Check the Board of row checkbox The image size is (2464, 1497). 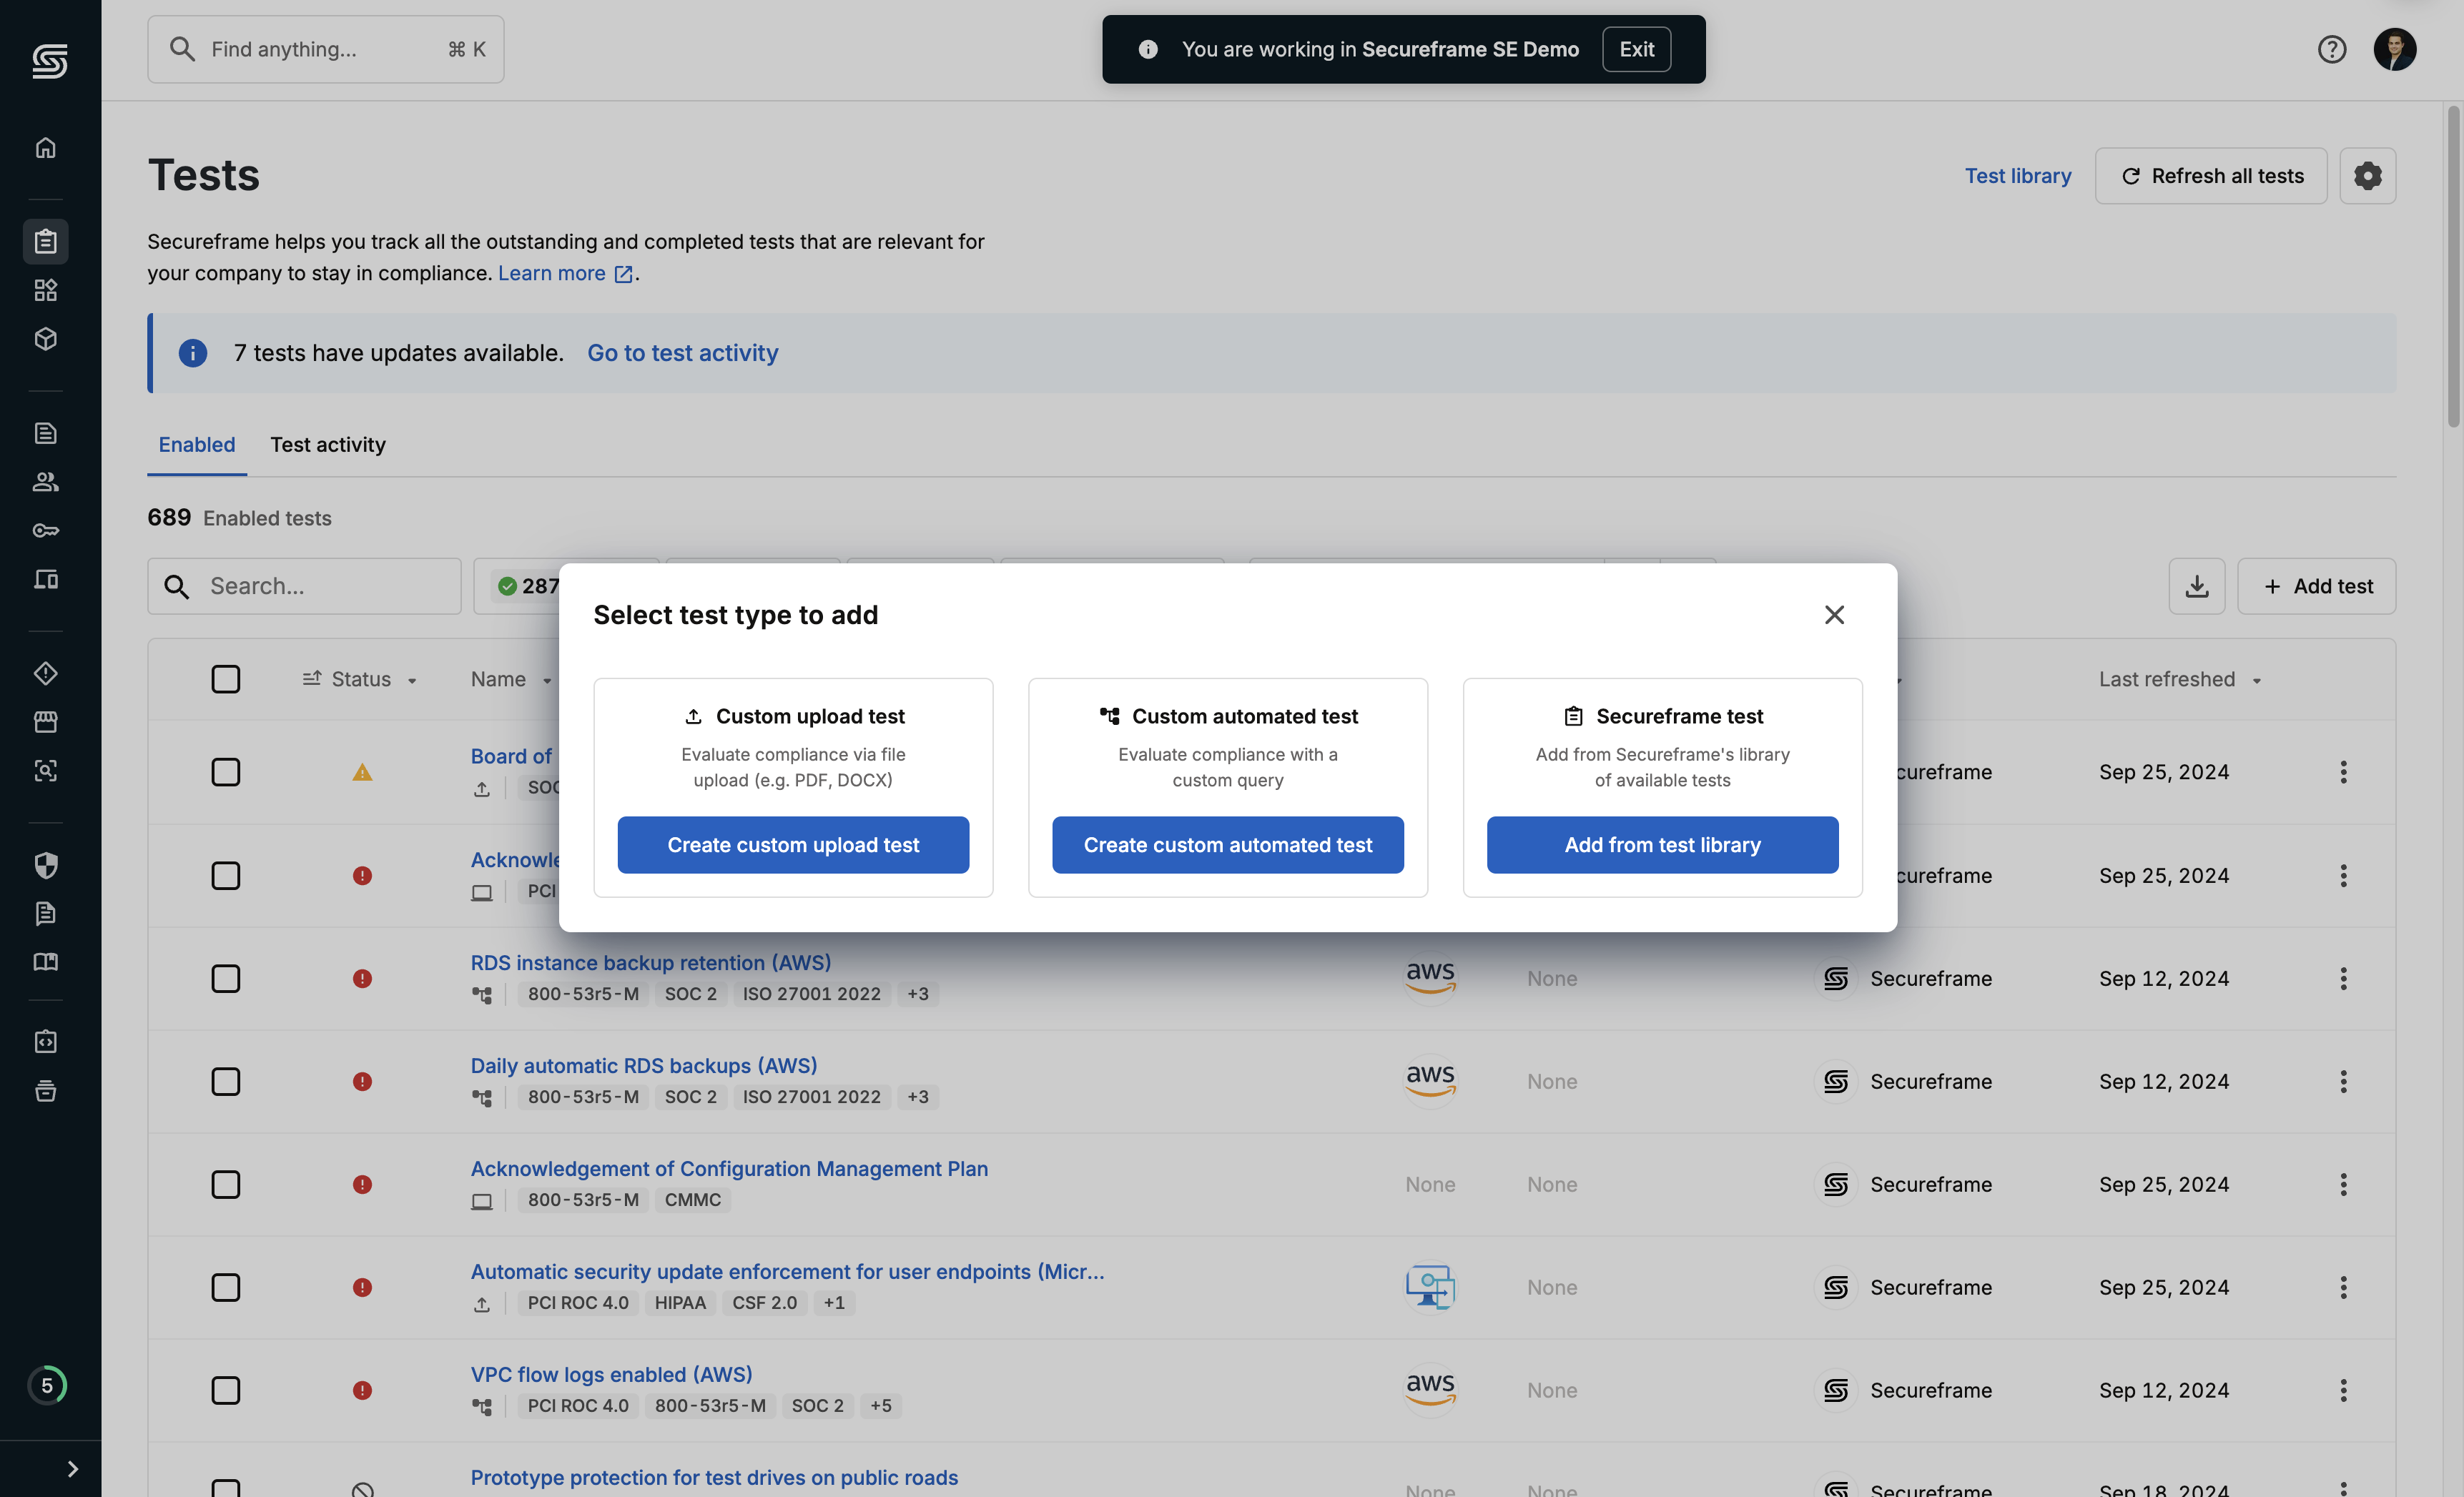click(226, 772)
